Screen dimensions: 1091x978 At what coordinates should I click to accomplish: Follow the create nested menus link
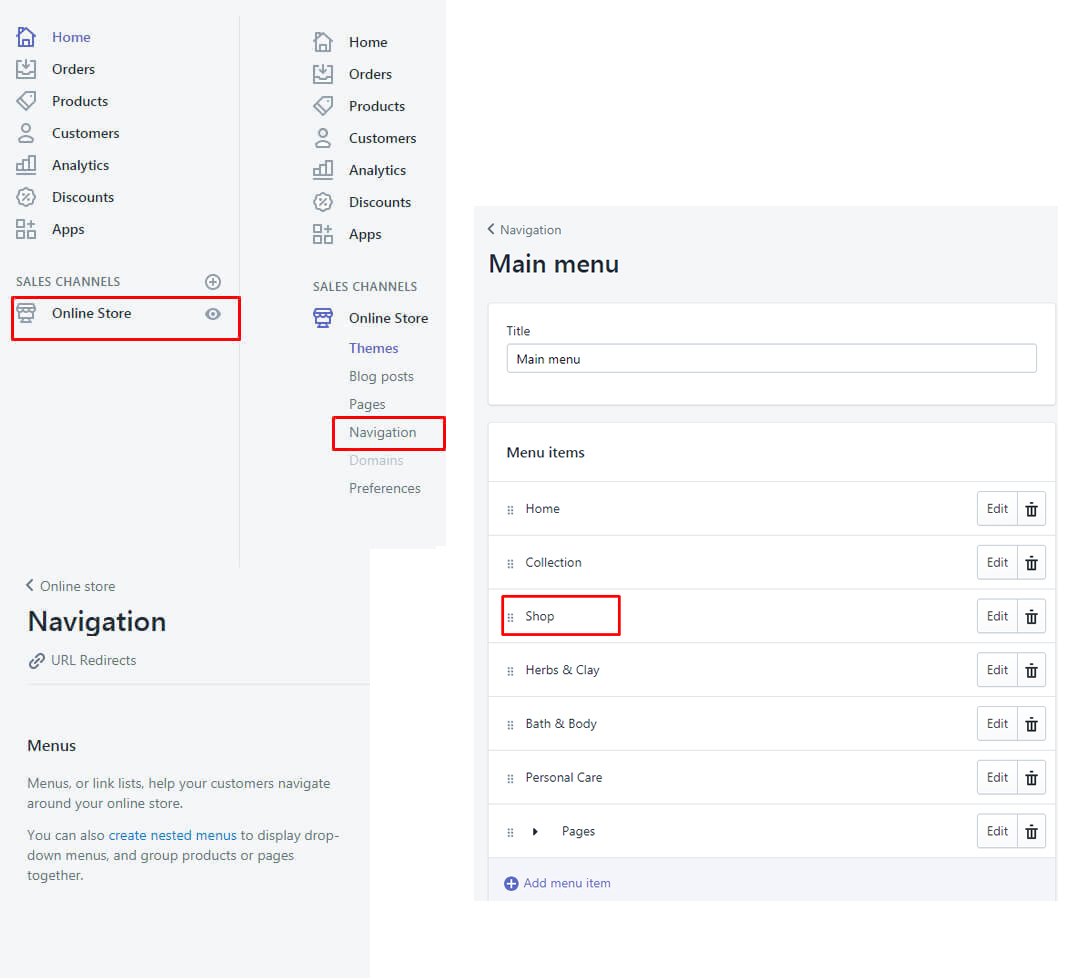[172, 835]
